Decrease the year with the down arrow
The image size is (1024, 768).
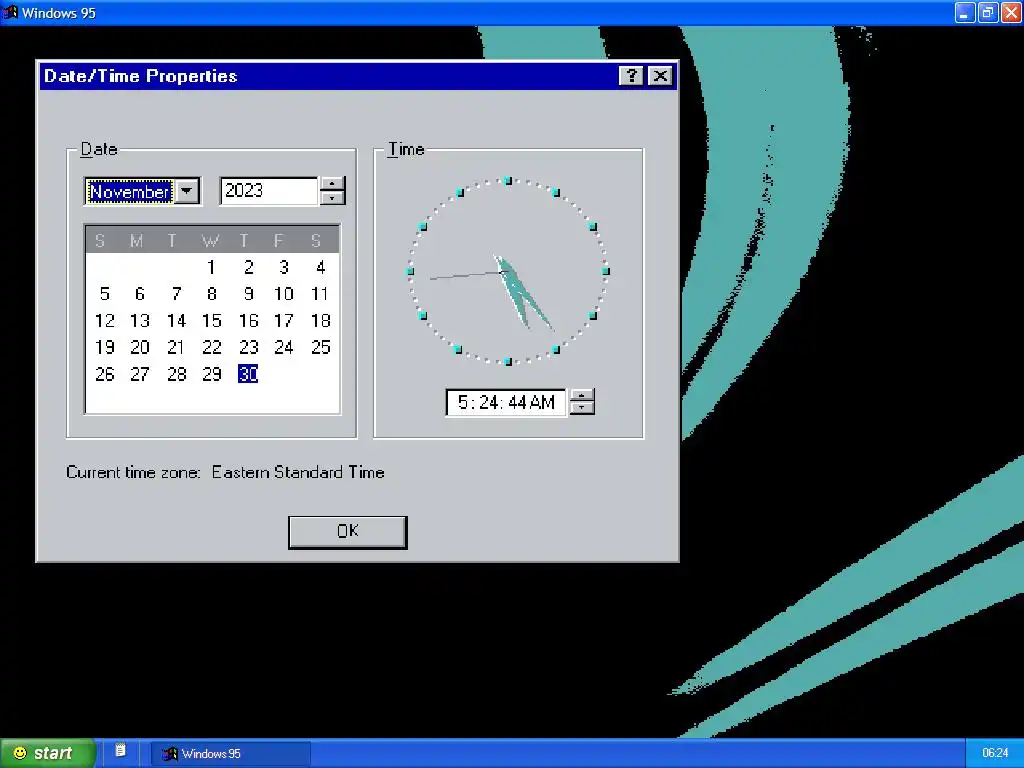(x=333, y=198)
